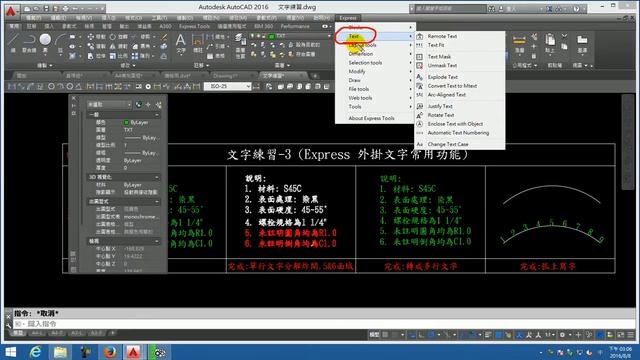640x360 pixels.
Task: Expand the Layers panel flyout arrow
Action: (x=288, y=65)
